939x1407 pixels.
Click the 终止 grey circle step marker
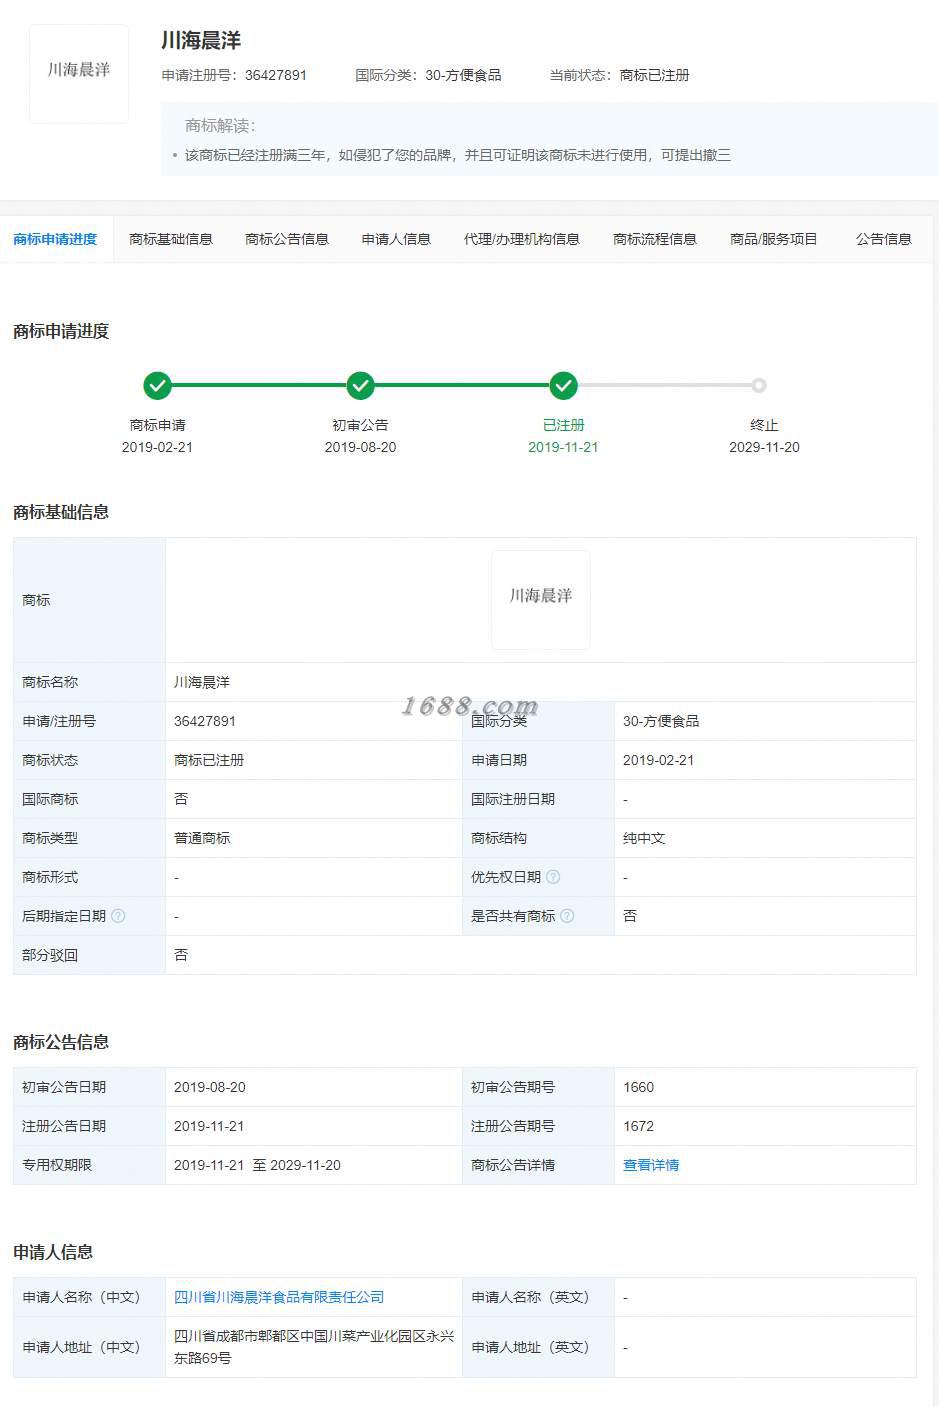[x=759, y=385]
